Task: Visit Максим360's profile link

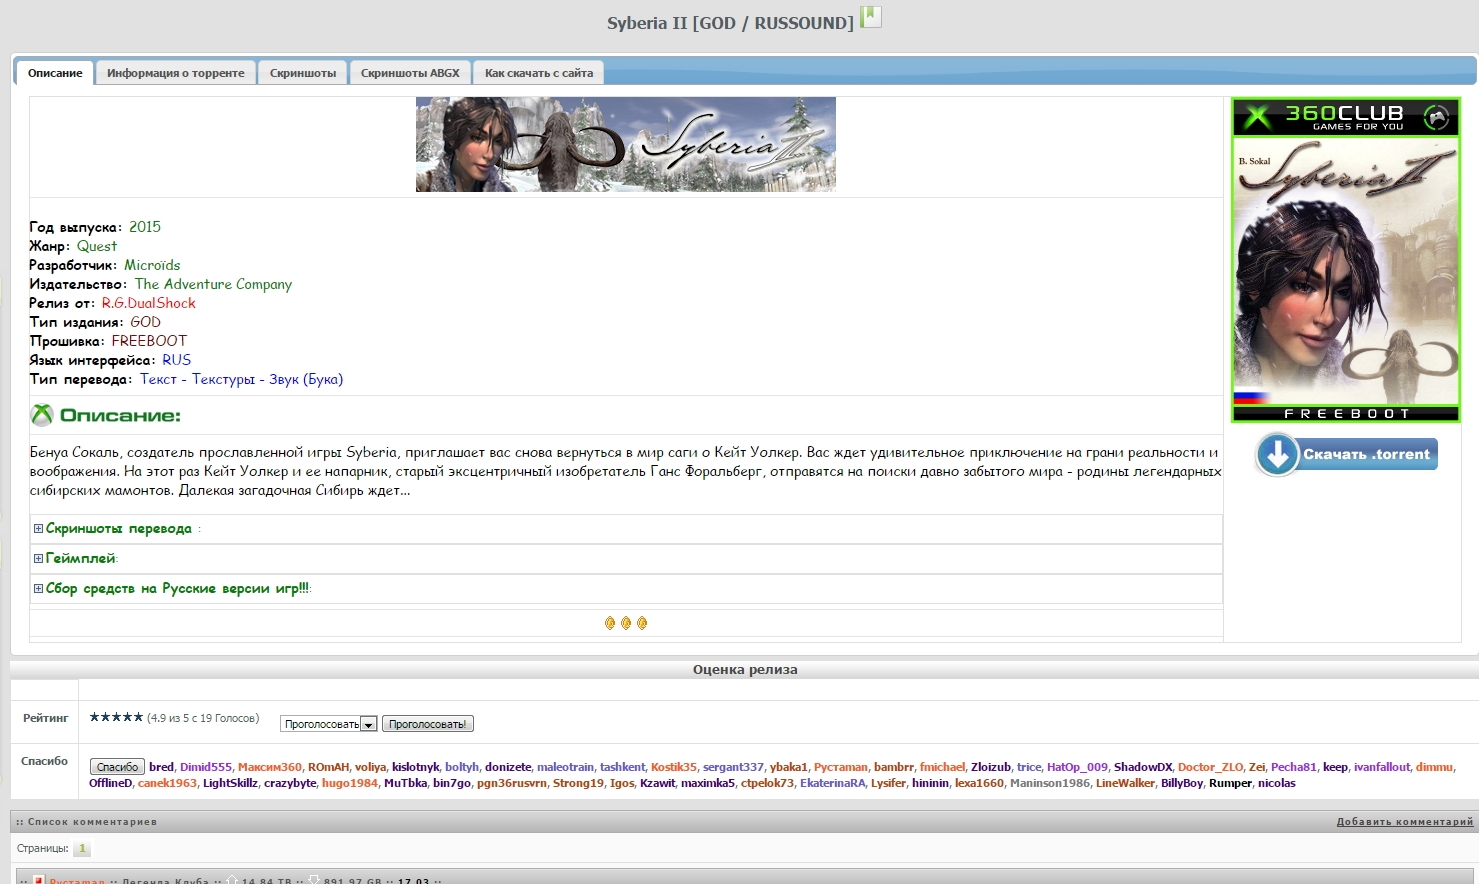Action: click(x=270, y=767)
